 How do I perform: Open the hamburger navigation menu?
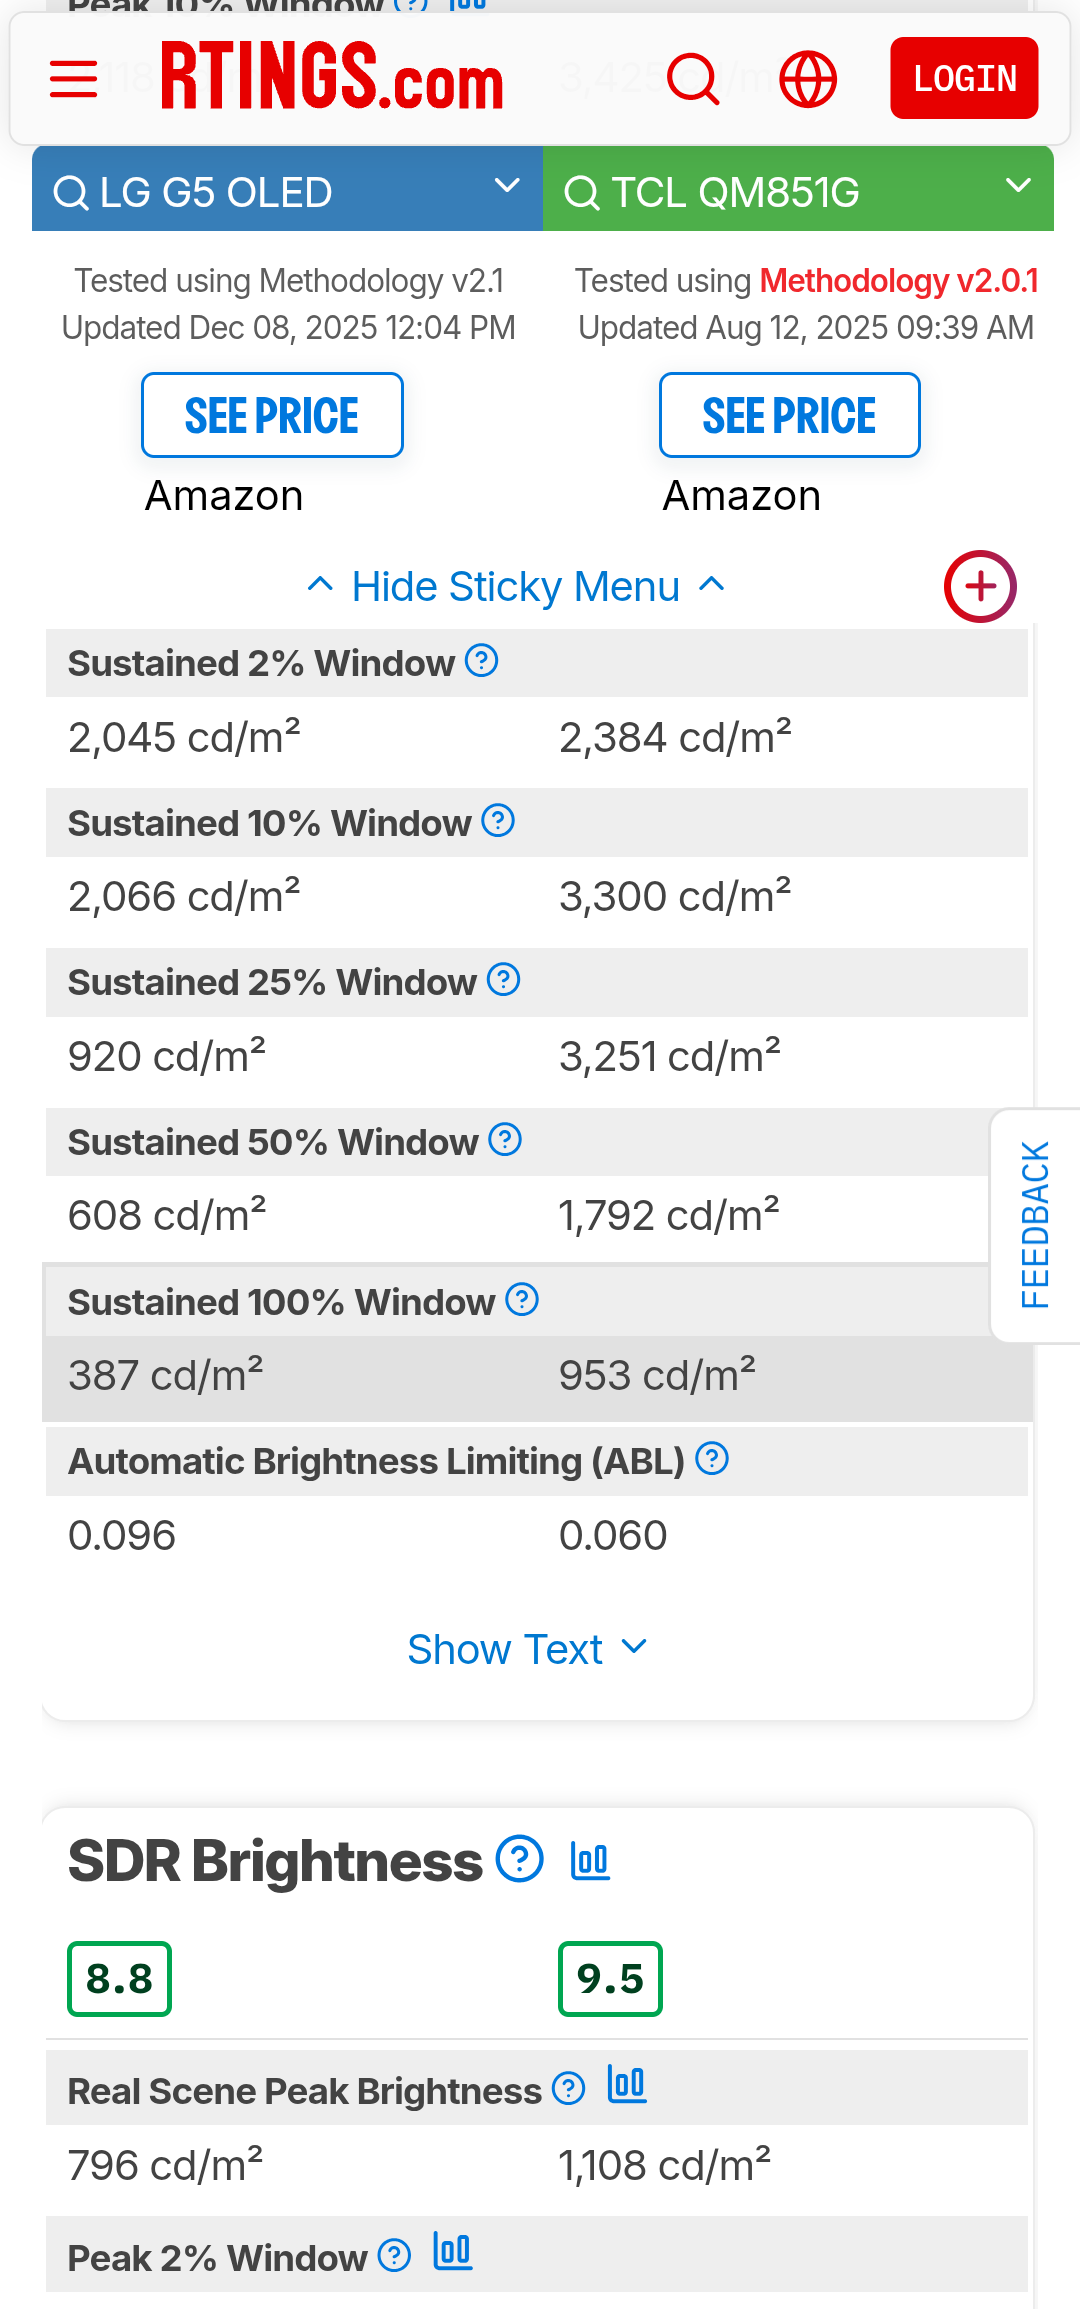pyautogui.click(x=74, y=79)
